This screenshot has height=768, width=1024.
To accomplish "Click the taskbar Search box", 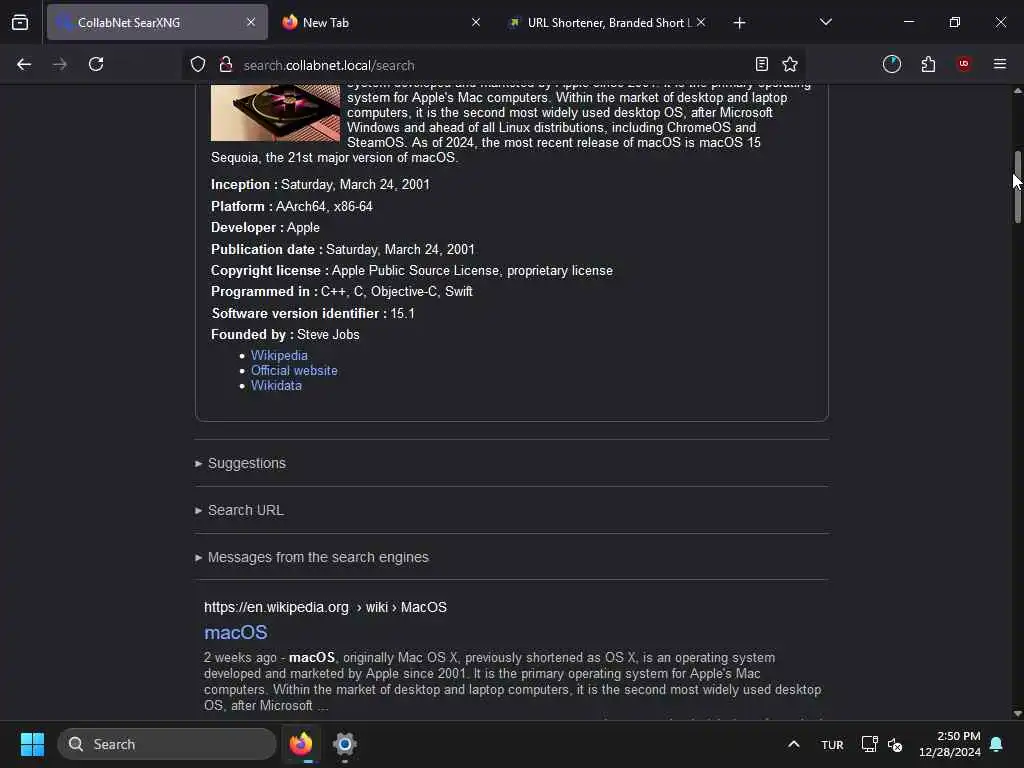I will (x=167, y=744).
